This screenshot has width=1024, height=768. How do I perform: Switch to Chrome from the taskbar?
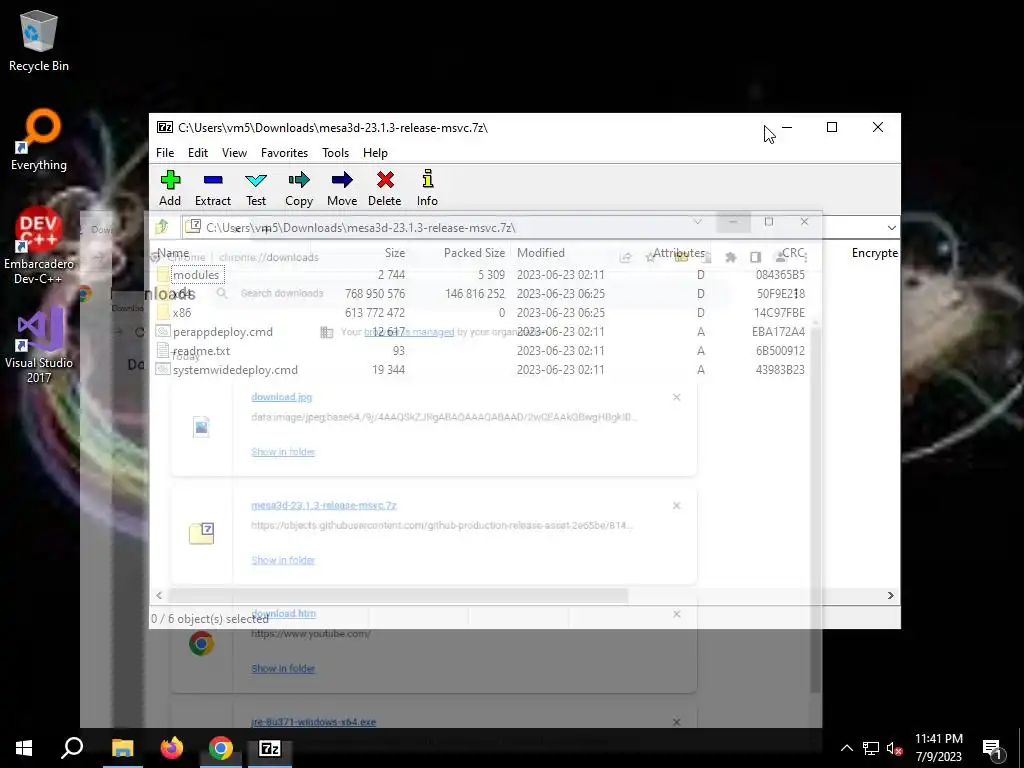pyautogui.click(x=221, y=748)
